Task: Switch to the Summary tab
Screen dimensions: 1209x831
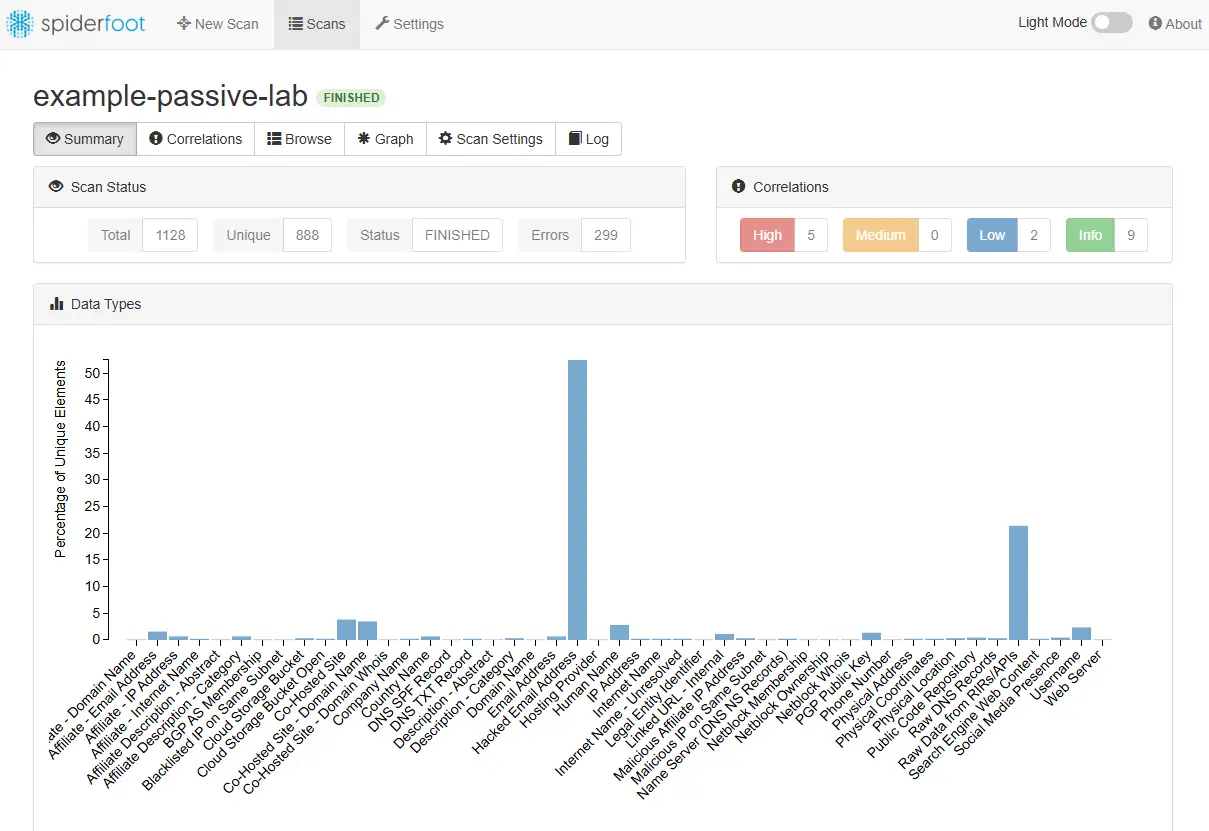Action: click(85, 139)
